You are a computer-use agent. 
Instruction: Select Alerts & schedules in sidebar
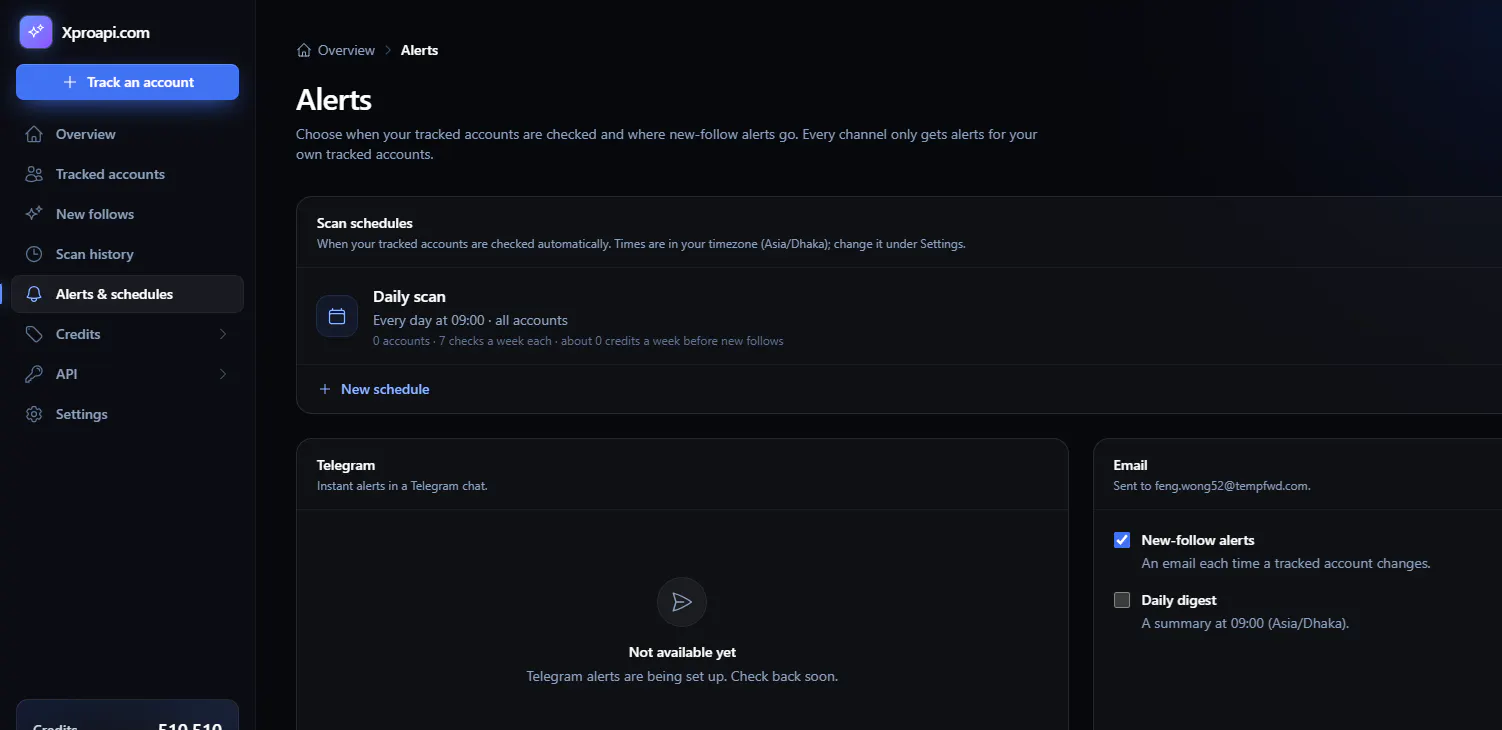click(x=127, y=294)
